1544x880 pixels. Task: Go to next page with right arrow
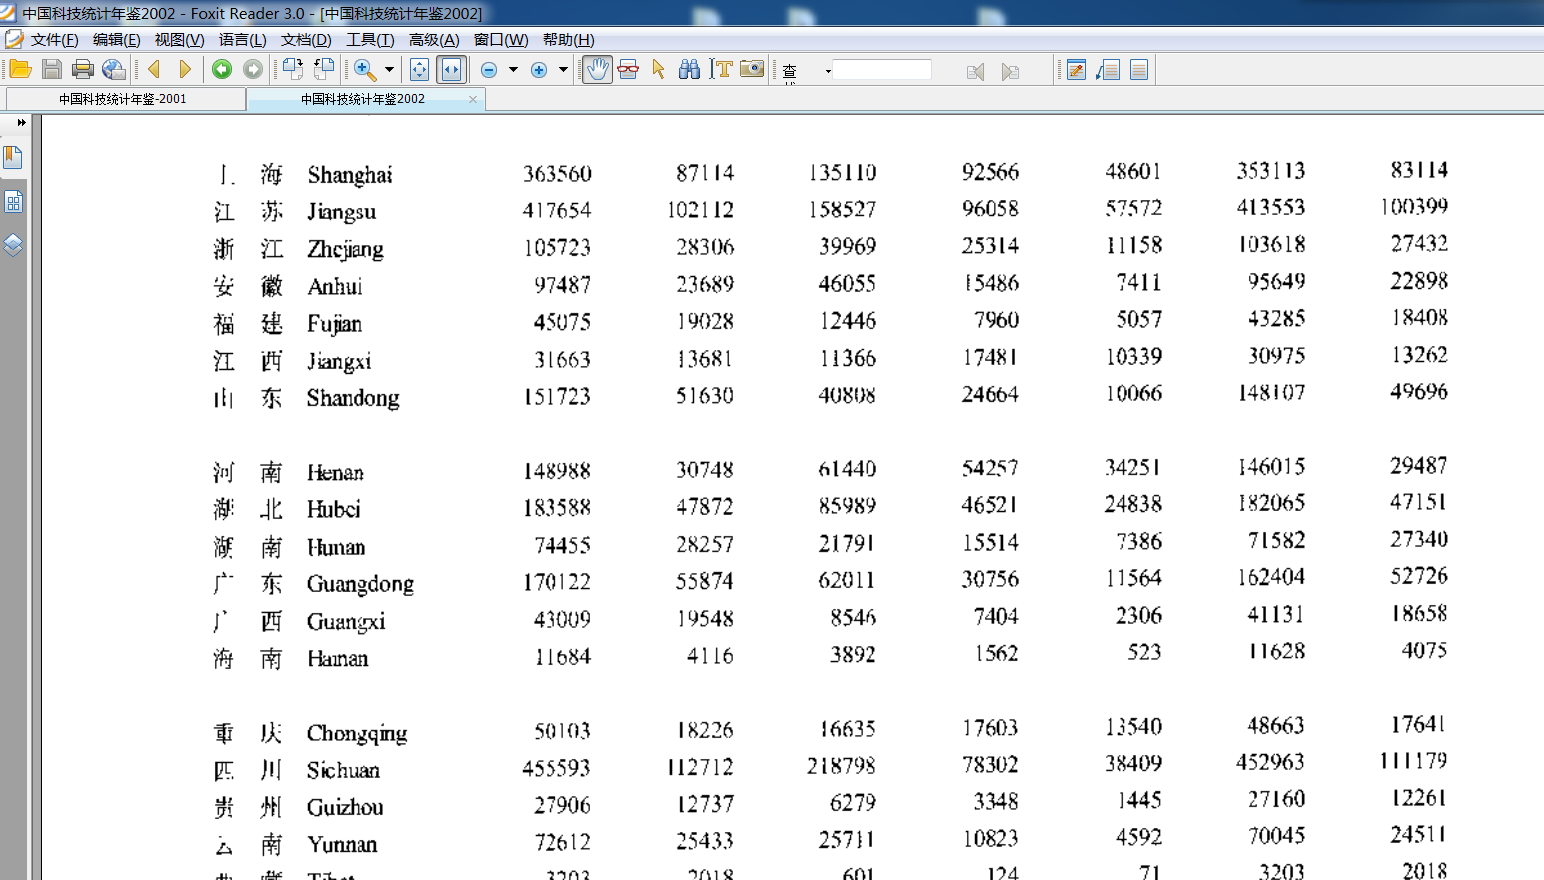pyautogui.click(x=185, y=69)
